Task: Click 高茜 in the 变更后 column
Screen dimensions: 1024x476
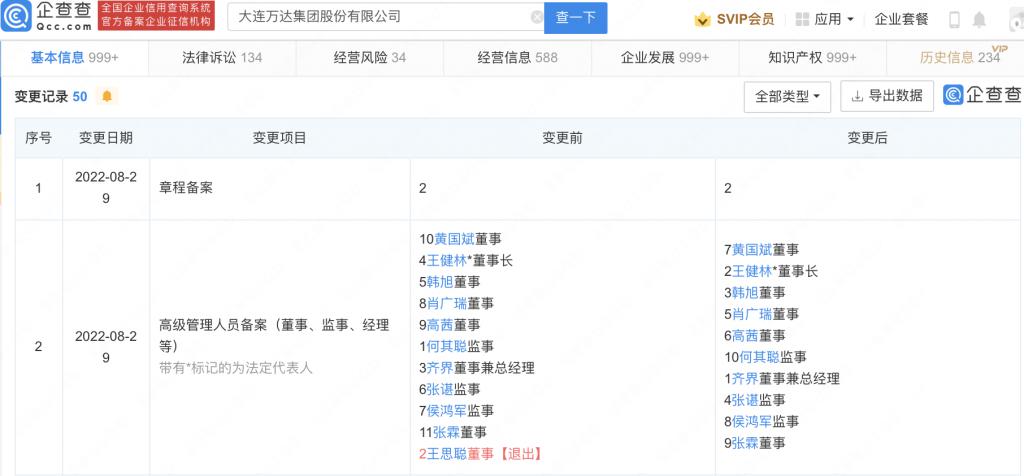Action: point(745,336)
